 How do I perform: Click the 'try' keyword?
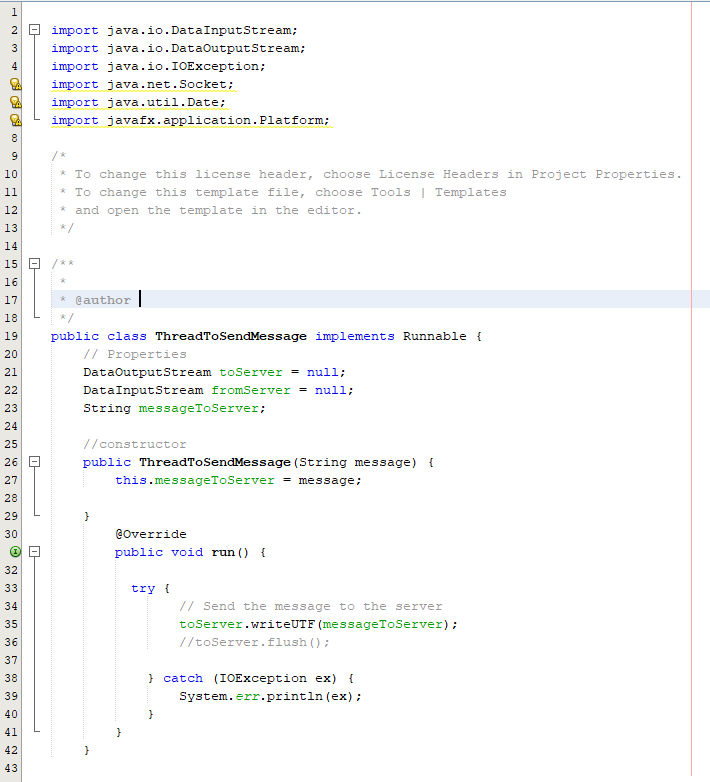[x=143, y=588]
